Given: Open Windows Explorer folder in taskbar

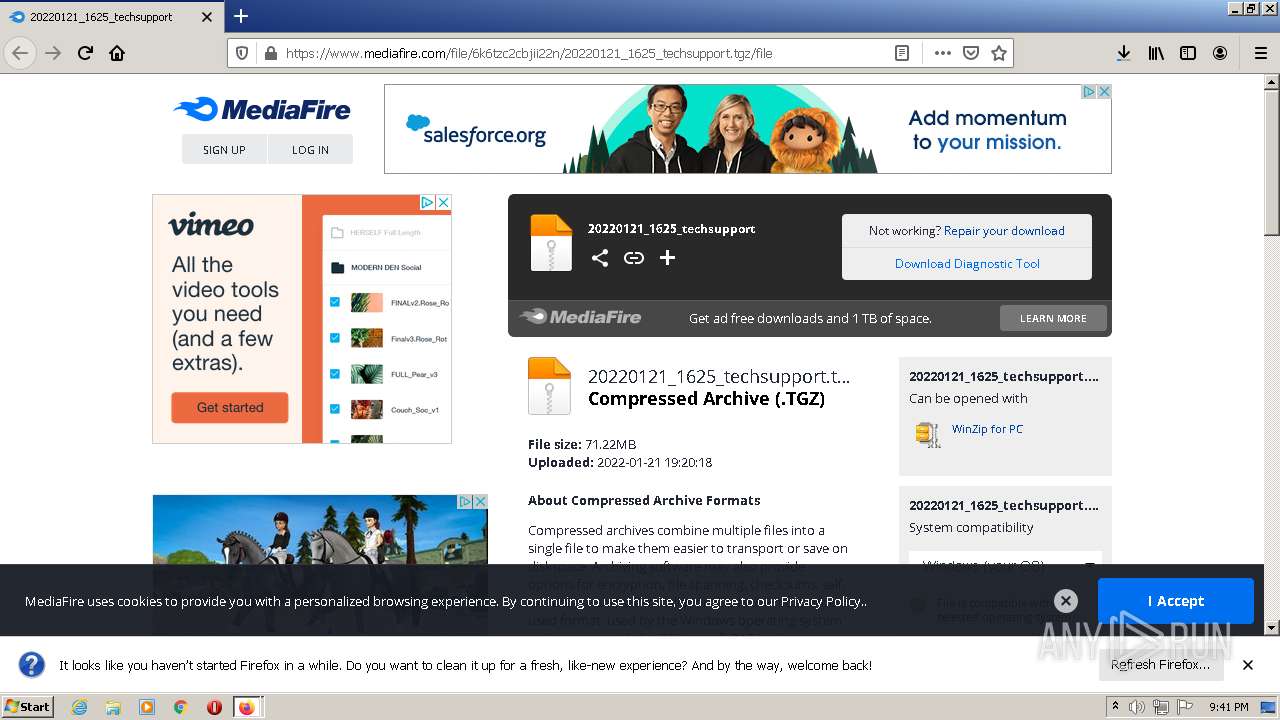Looking at the screenshot, I should (x=113, y=707).
